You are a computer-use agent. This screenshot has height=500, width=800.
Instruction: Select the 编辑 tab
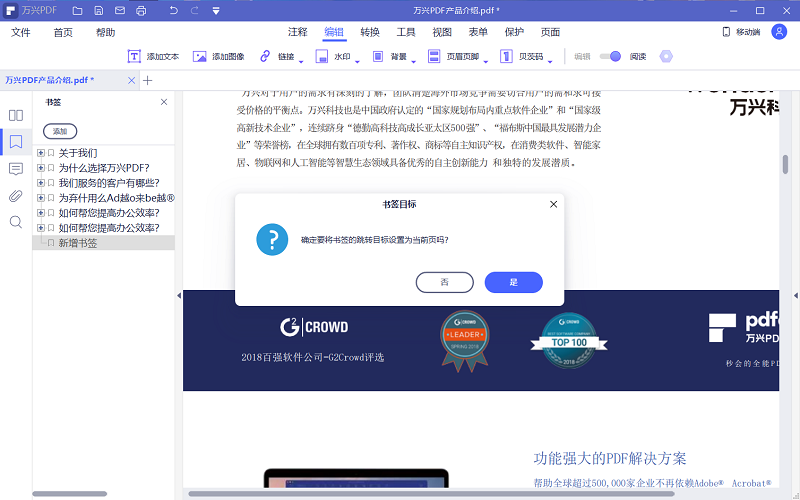[334, 32]
